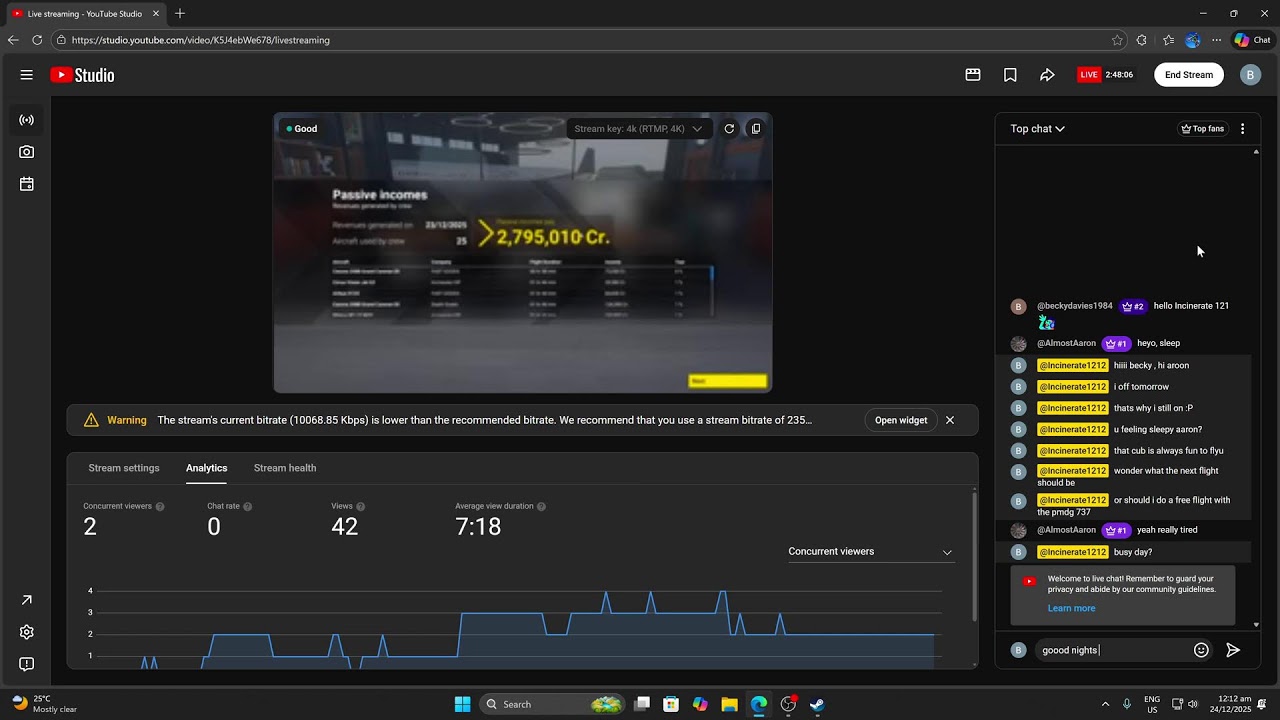This screenshot has width=1280, height=720.
Task: Show hidden icons in system tray
Action: [1105, 704]
